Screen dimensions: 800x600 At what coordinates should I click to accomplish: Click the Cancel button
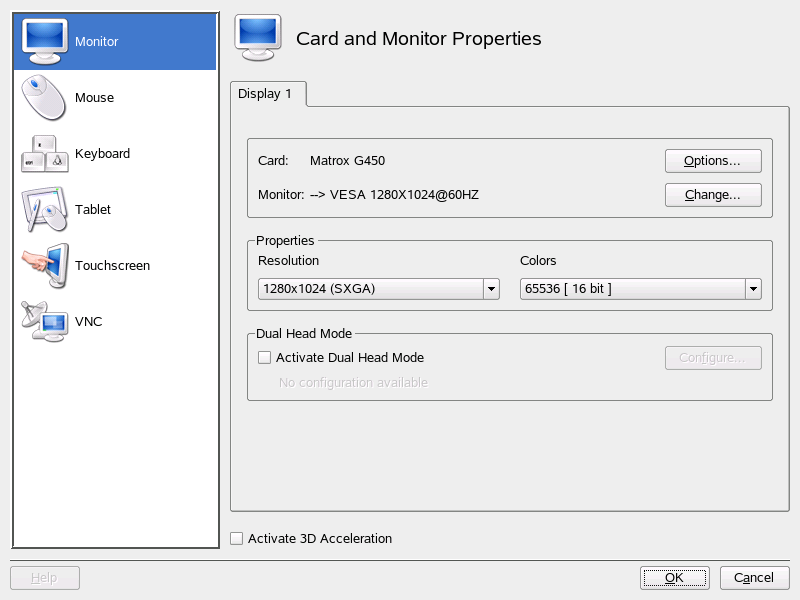[x=754, y=578]
